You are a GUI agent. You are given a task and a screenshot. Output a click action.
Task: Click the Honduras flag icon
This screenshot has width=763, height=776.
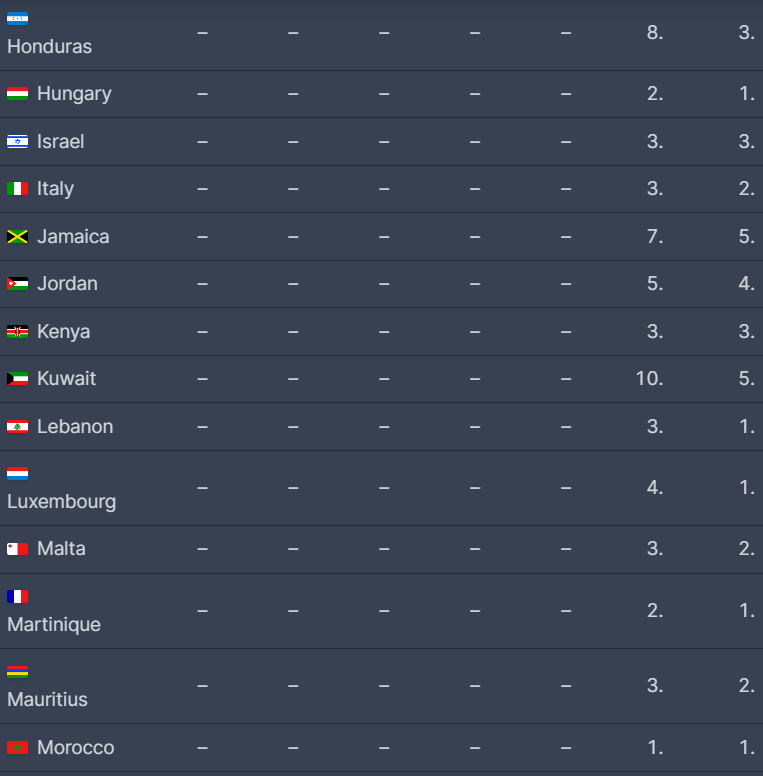pyautogui.click(x=17, y=19)
